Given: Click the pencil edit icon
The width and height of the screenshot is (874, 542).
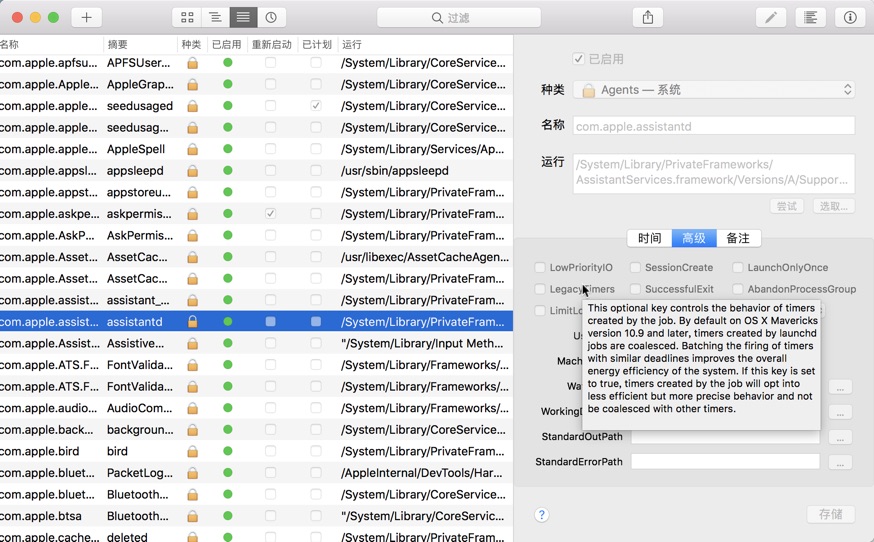Looking at the screenshot, I should click(x=771, y=17).
